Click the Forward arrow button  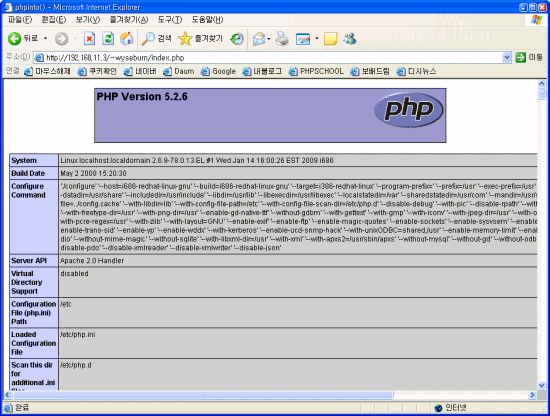click(61, 39)
